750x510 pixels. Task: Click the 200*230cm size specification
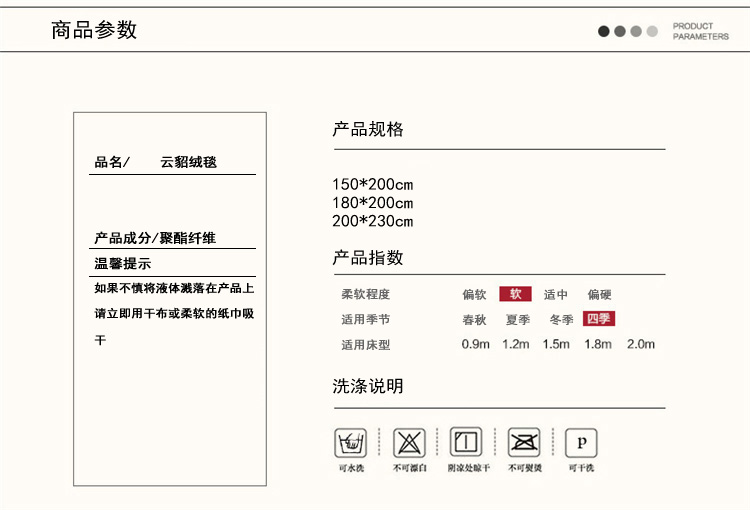pyautogui.click(x=373, y=221)
